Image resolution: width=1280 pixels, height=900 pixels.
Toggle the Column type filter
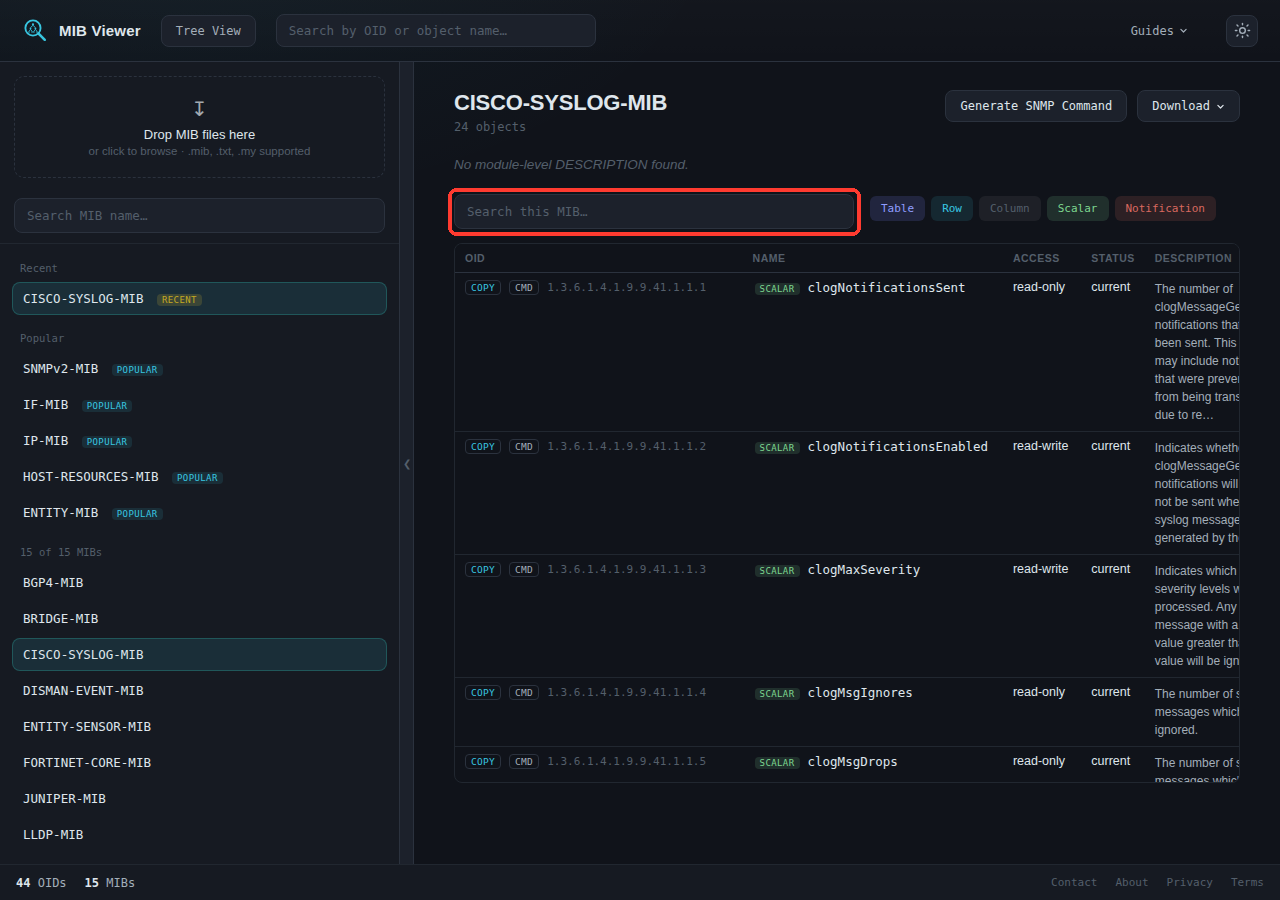click(x=1010, y=208)
